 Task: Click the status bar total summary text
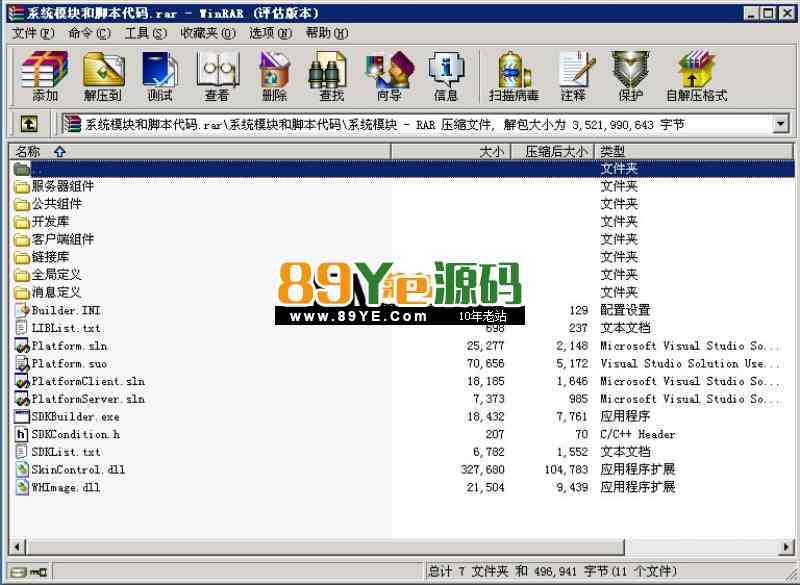click(552, 572)
